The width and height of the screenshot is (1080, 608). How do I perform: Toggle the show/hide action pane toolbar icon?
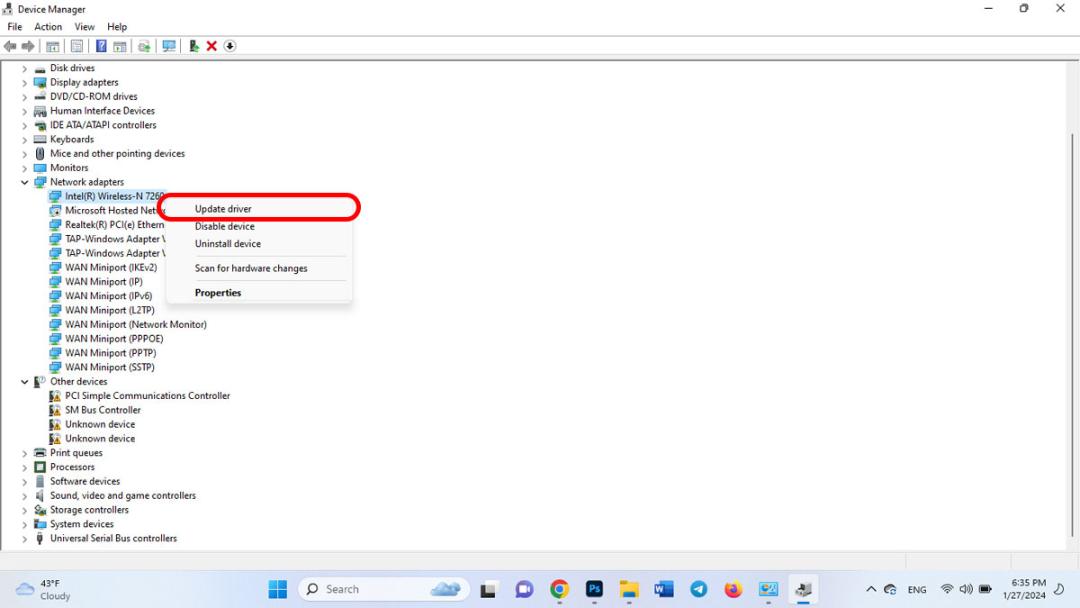coord(120,46)
